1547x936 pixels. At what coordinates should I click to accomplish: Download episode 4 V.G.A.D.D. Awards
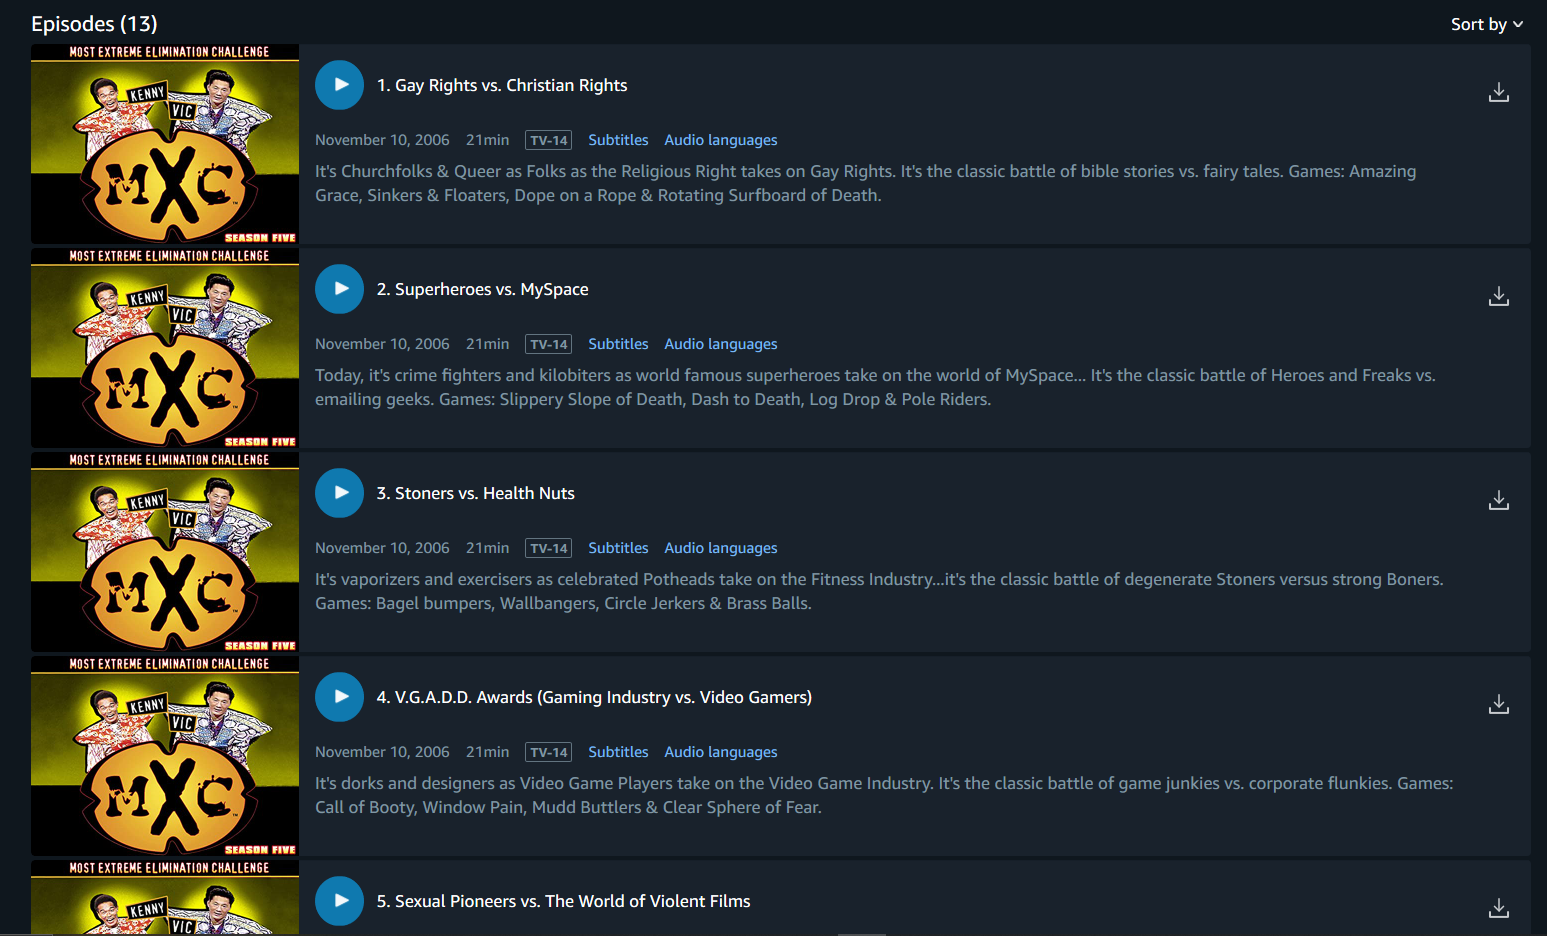tap(1498, 705)
